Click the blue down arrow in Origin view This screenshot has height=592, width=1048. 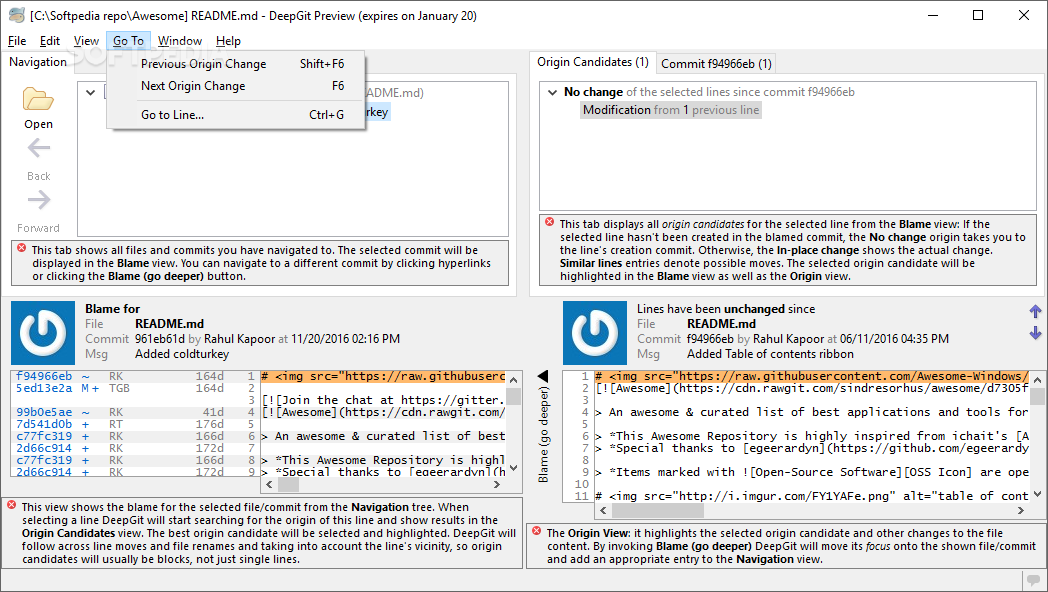click(1035, 333)
